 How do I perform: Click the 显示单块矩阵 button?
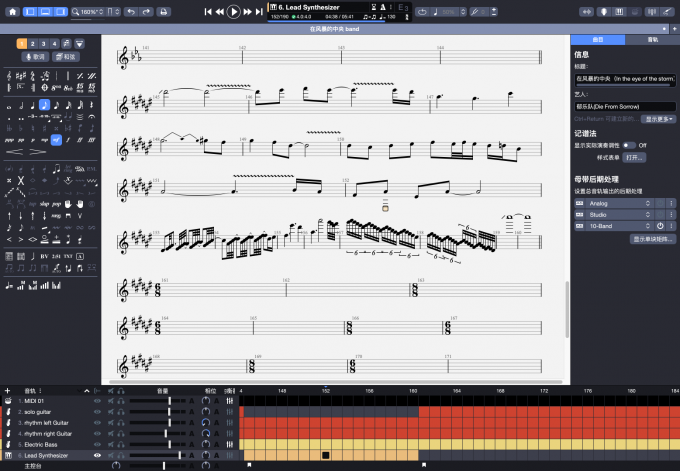point(652,239)
